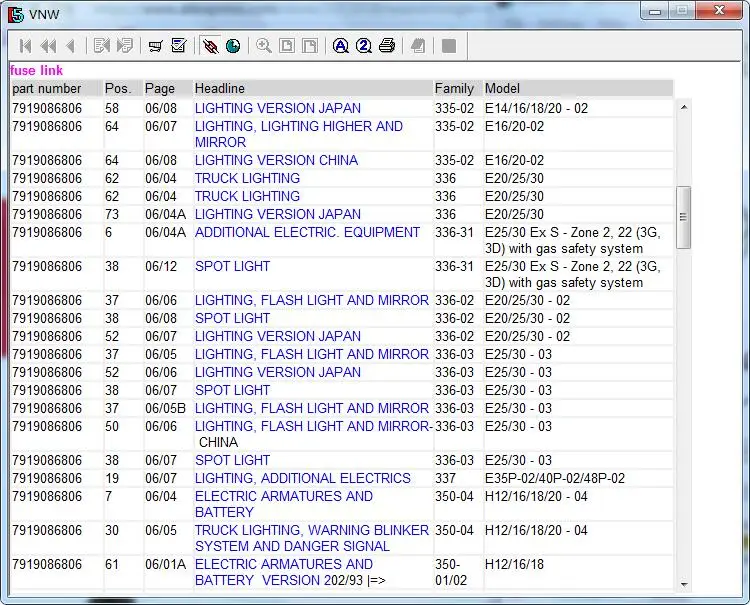
Task: Click the first-page navigation arrow icon
Action: coord(25,46)
